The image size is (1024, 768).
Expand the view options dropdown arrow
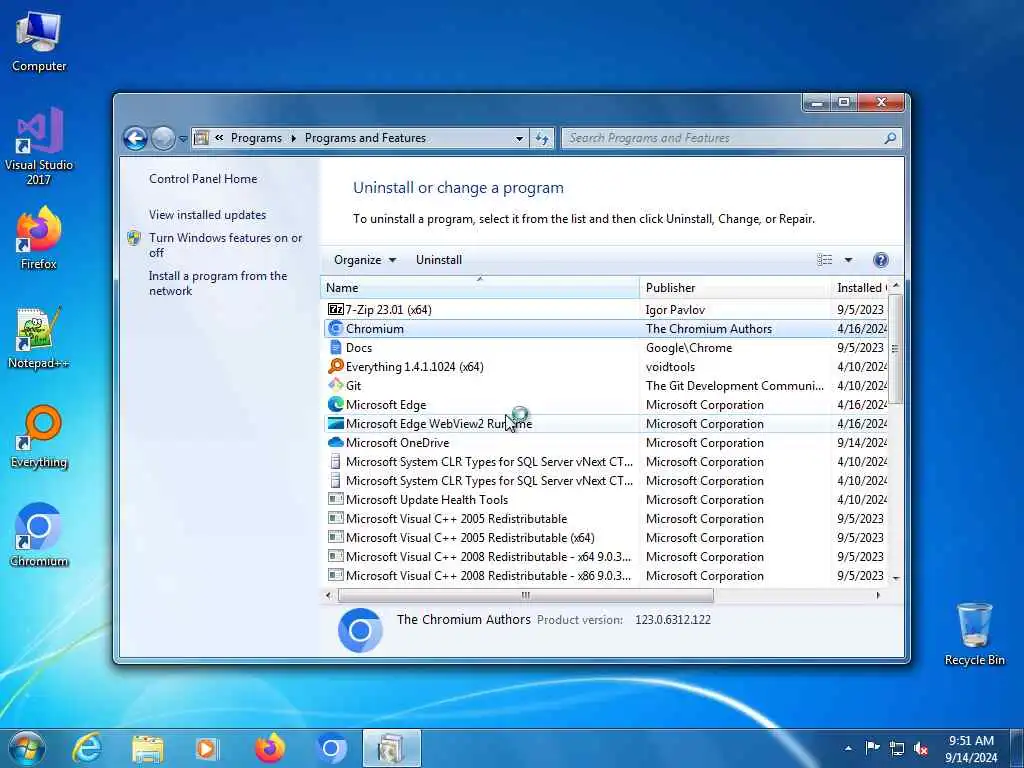[x=848, y=260]
